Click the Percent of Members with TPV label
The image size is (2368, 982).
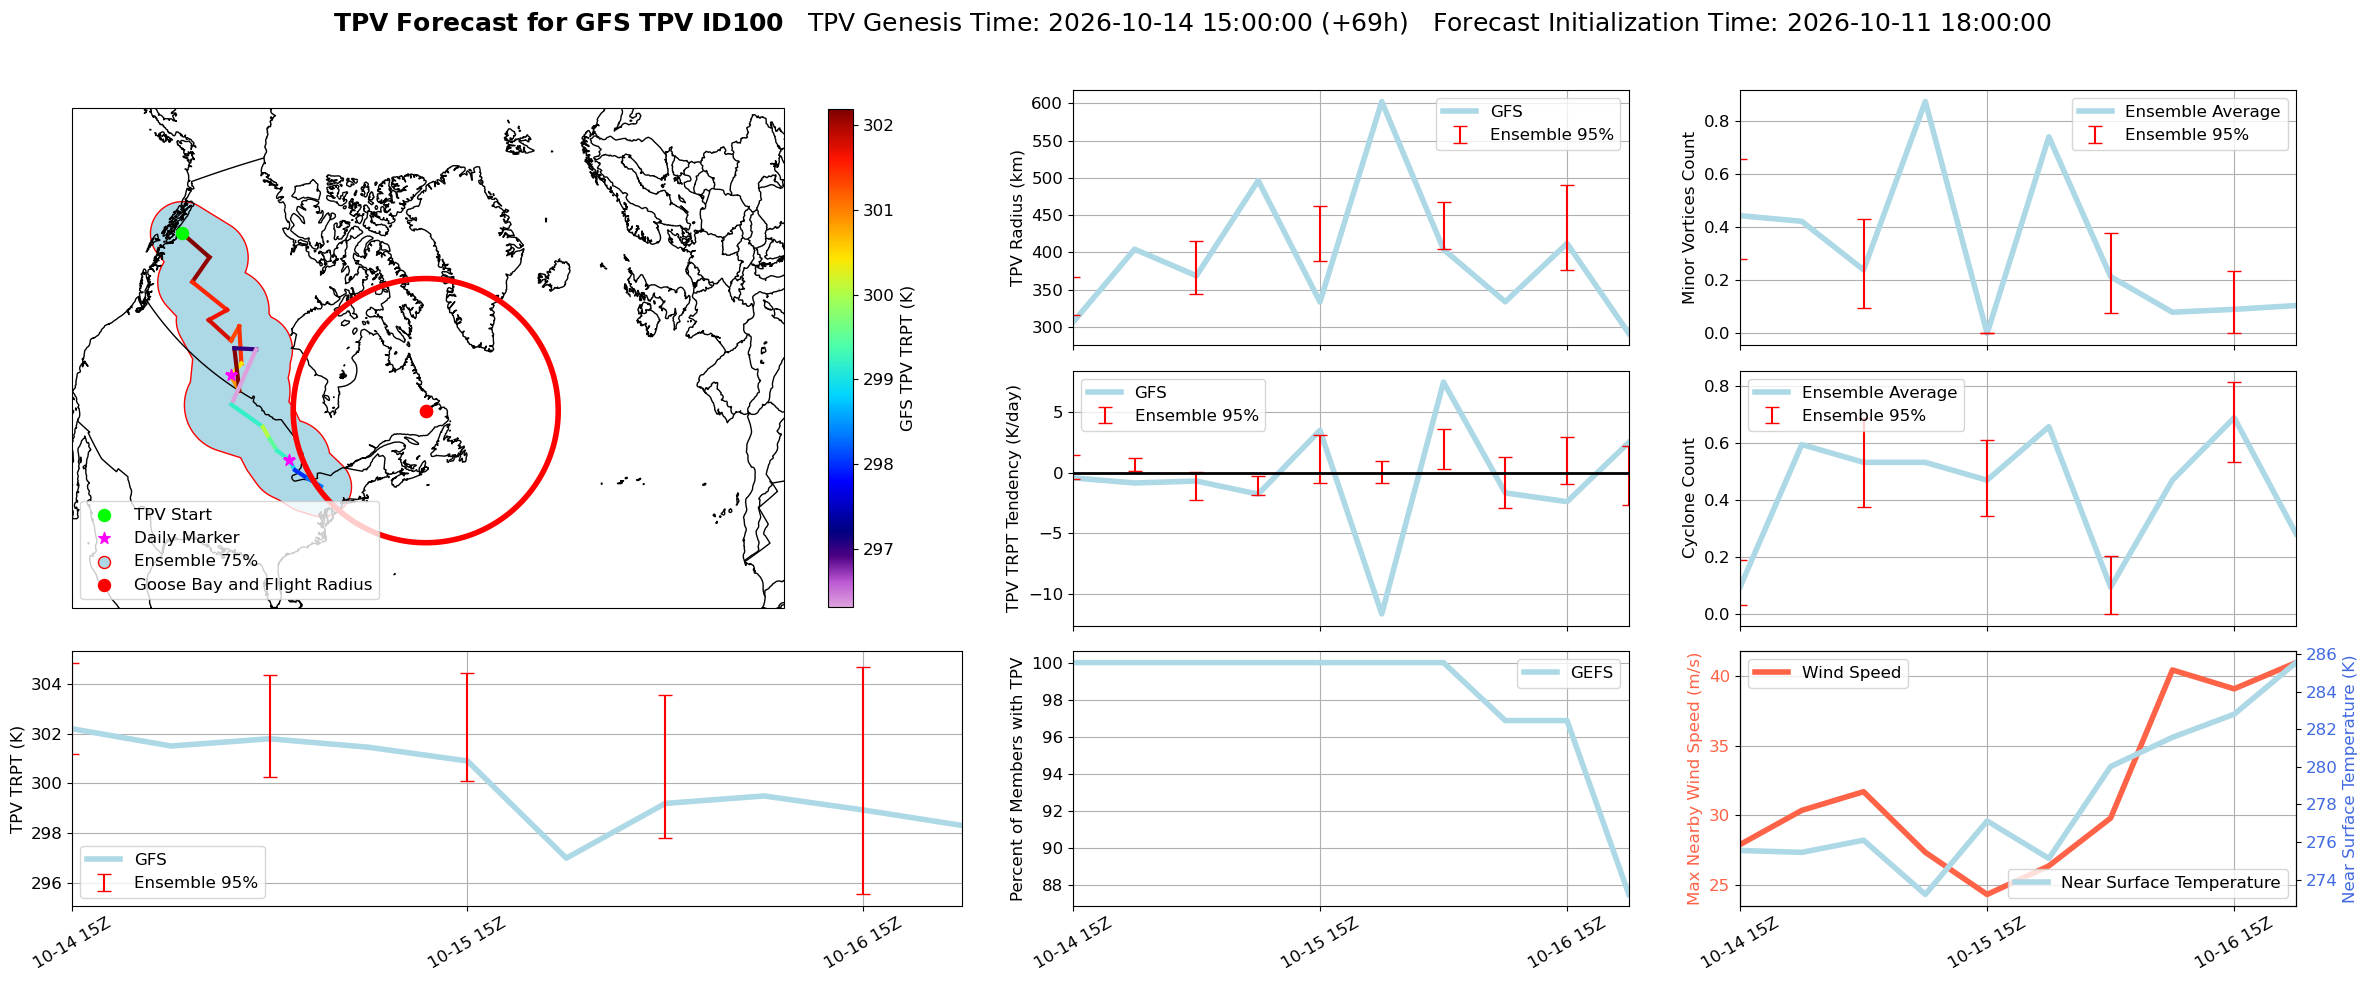1017,779
